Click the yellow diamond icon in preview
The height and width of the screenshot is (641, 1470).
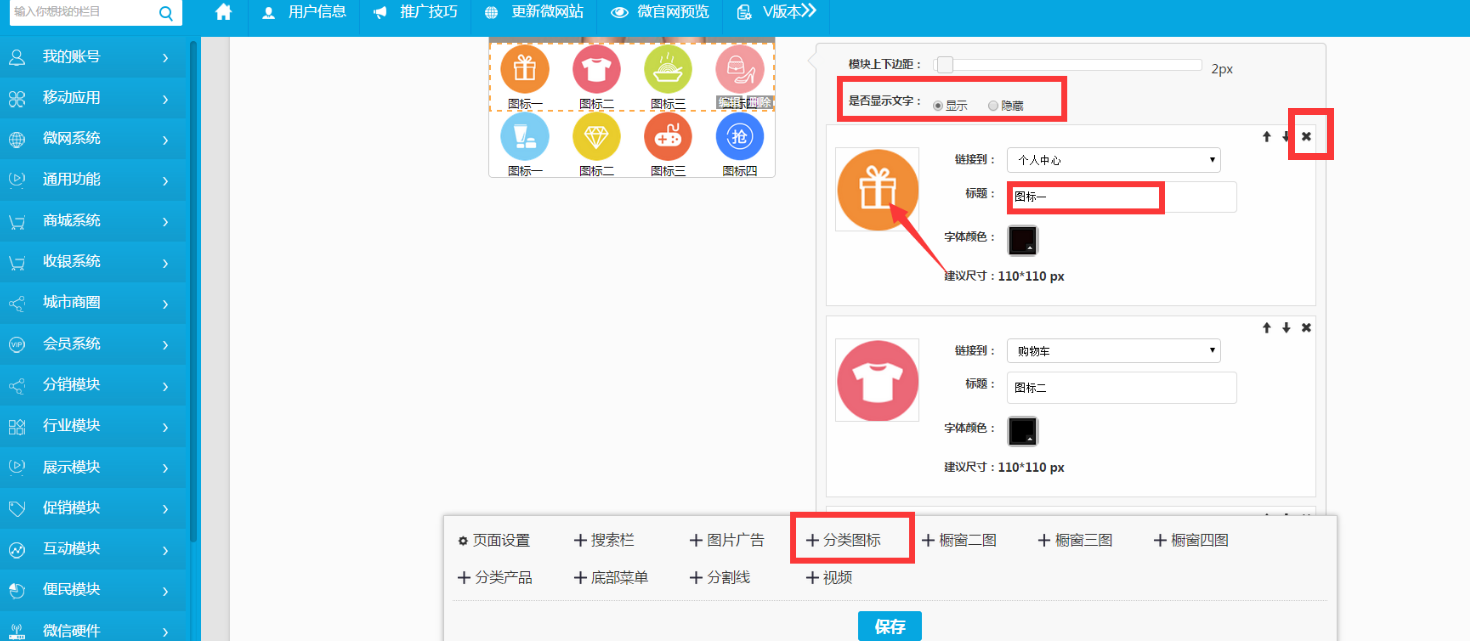[596, 137]
